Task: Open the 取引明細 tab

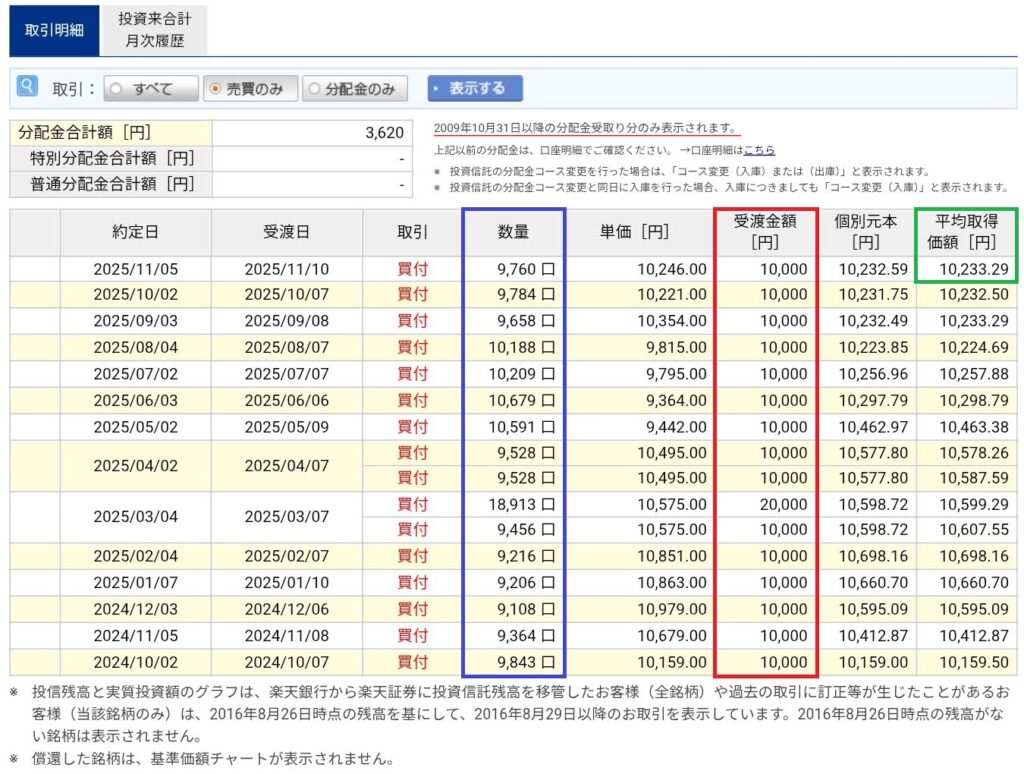Action: (54, 31)
